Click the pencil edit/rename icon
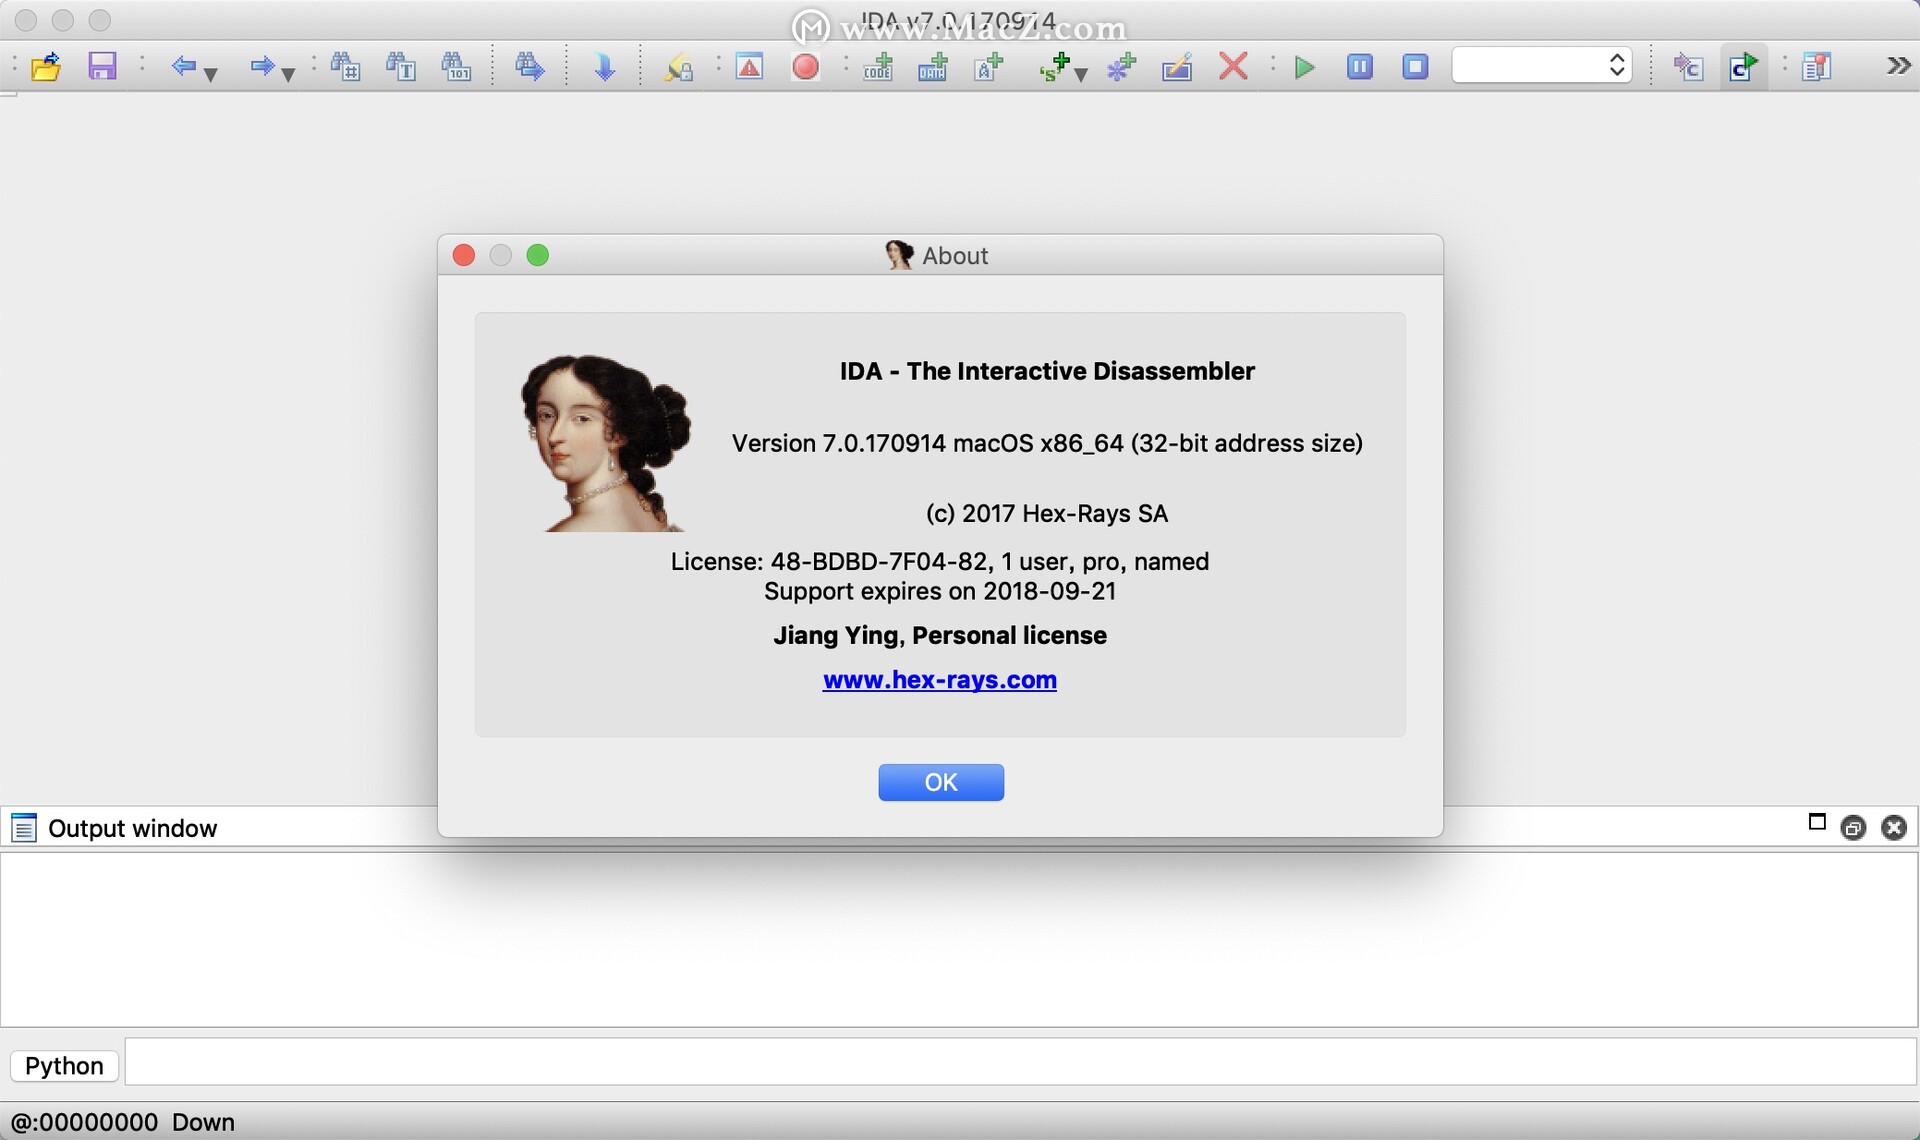This screenshot has width=1920, height=1140. [1177, 67]
